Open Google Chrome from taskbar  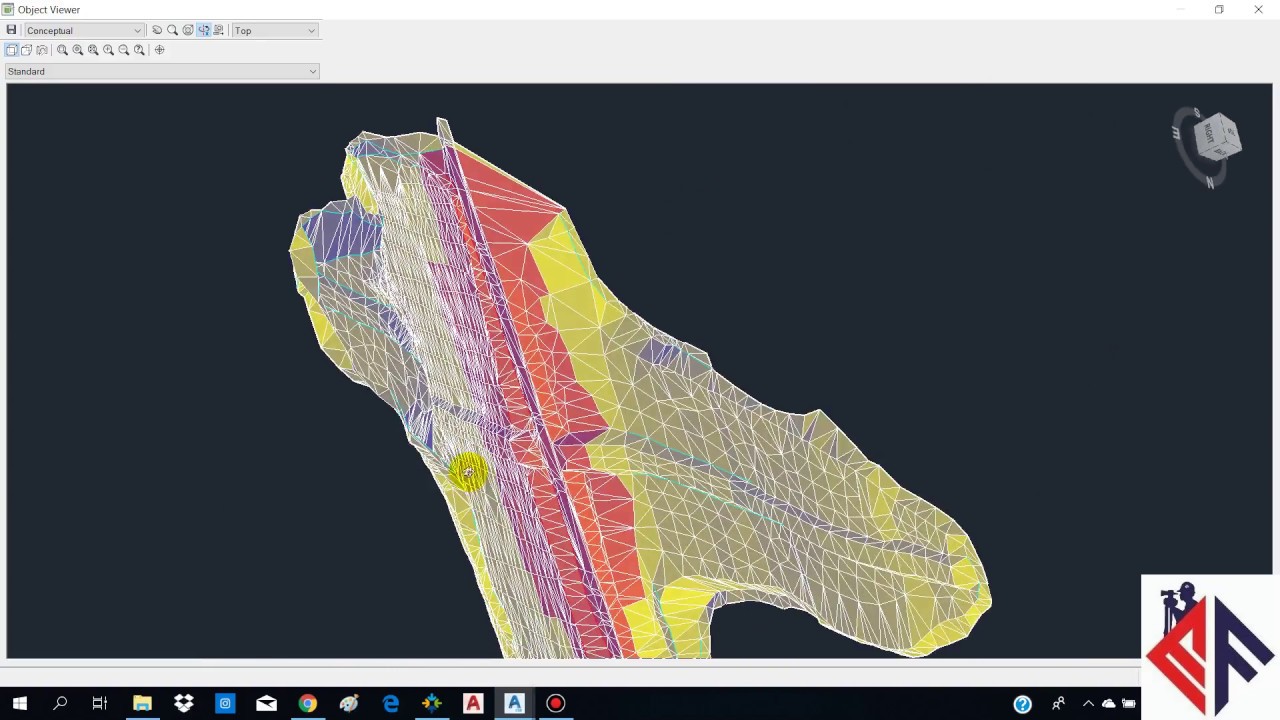(x=308, y=703)
